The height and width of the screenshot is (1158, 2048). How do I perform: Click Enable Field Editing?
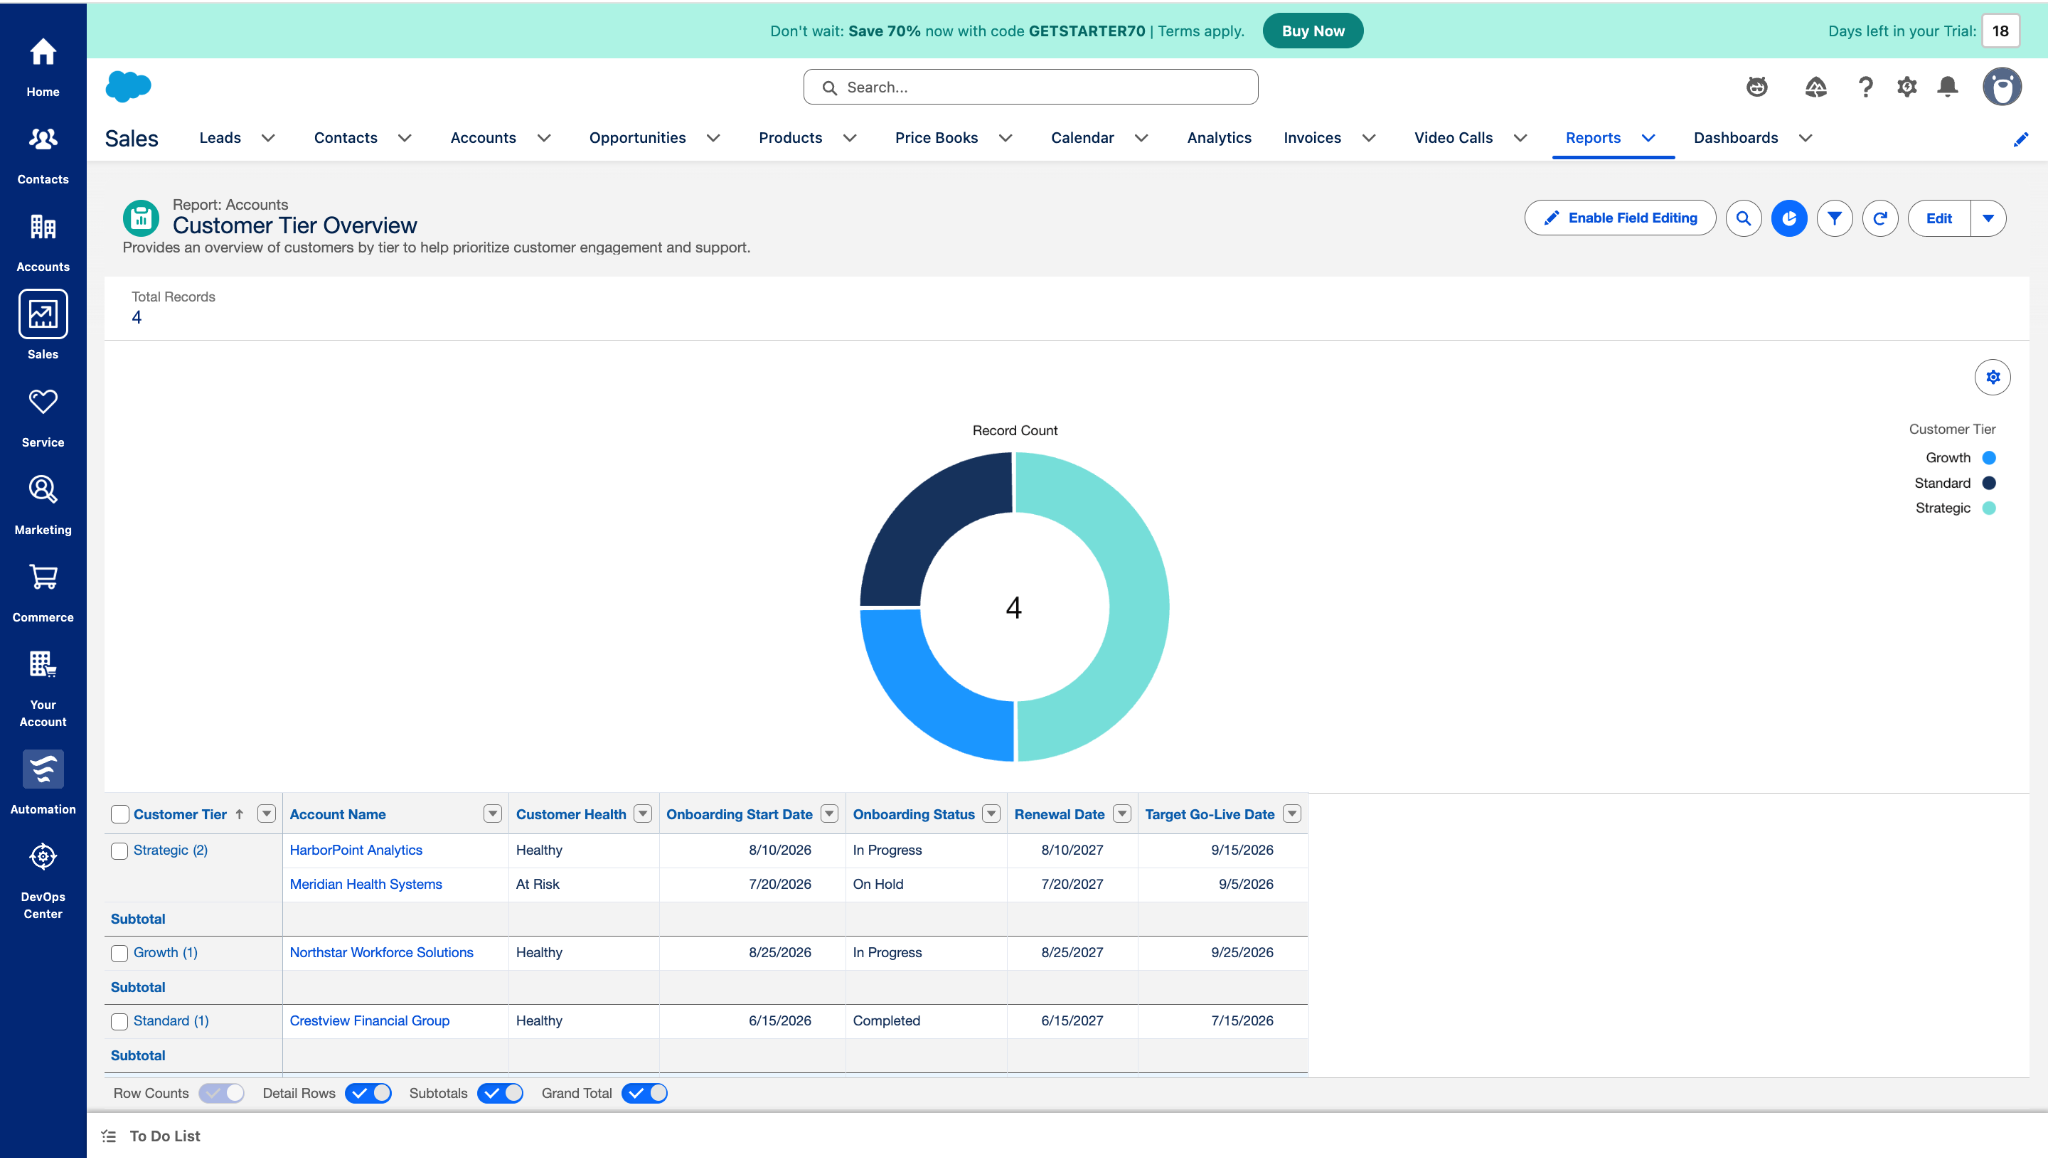click(x=1620, y=218)
